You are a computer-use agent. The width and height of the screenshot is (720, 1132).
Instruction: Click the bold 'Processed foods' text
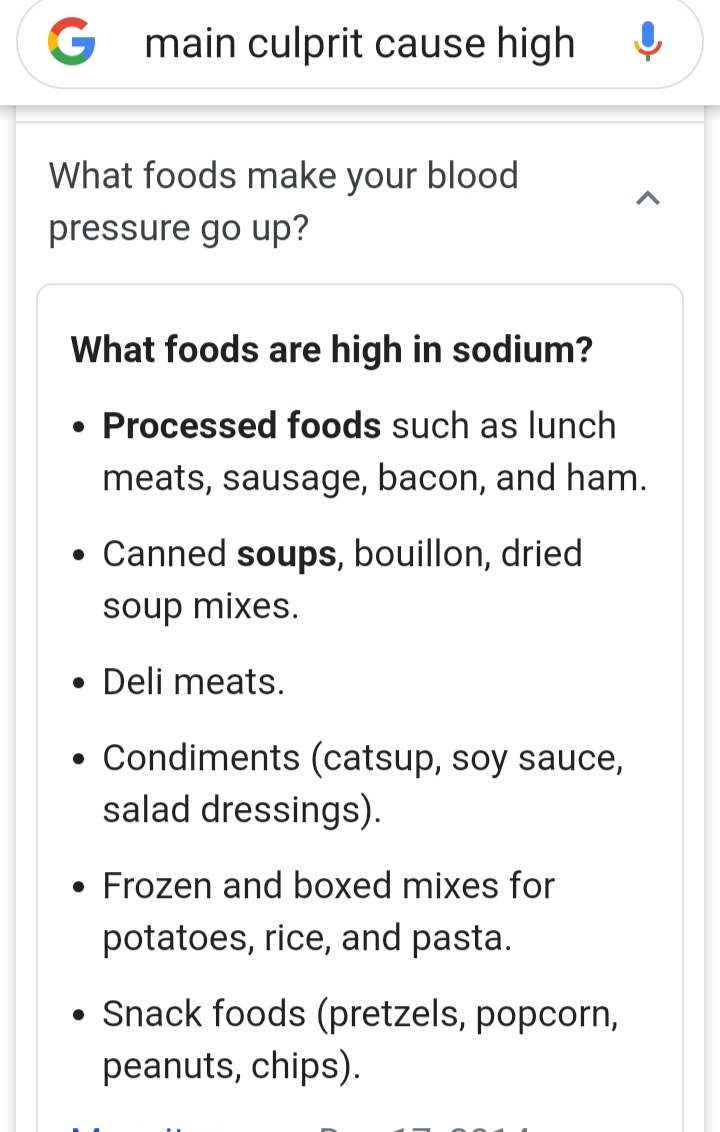(x=241, y=425)
